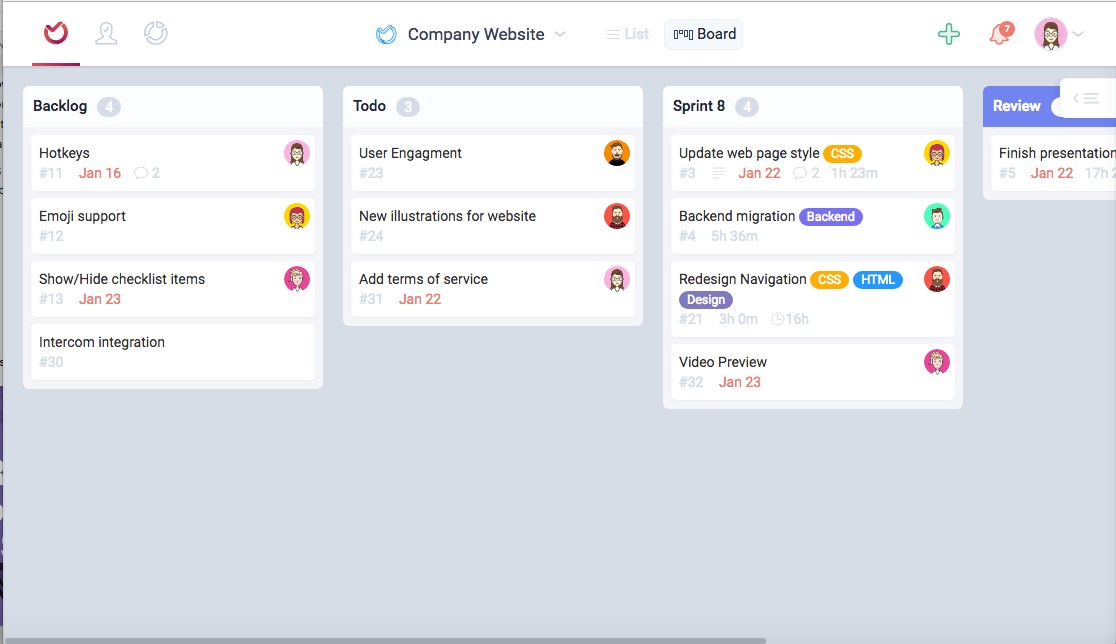1116x644 pixels.
Task: Click the assignee avatar on Hotkeys card
Action: tap(297, 153)
